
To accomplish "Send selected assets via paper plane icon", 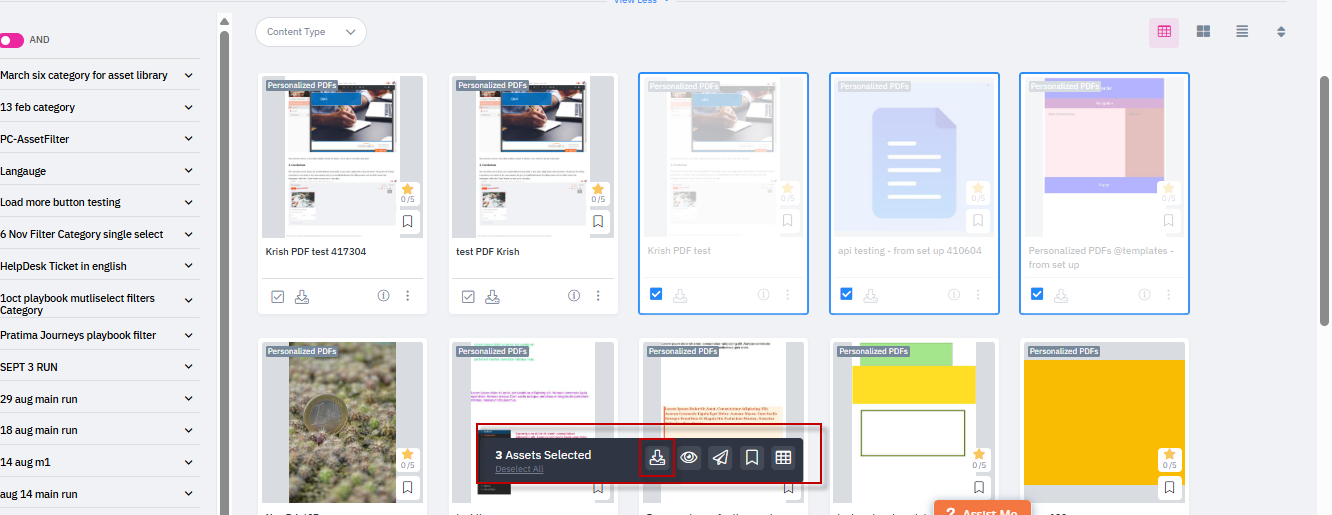I will [x=720, y=457].
